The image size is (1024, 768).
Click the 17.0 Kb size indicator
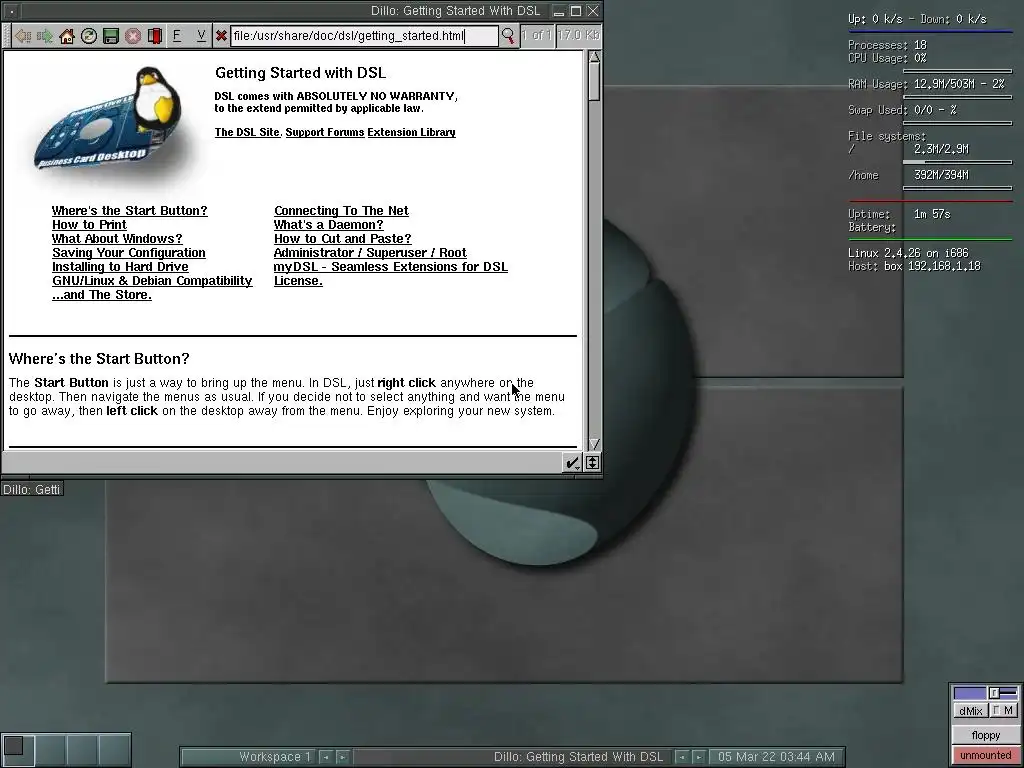(579, 35)
